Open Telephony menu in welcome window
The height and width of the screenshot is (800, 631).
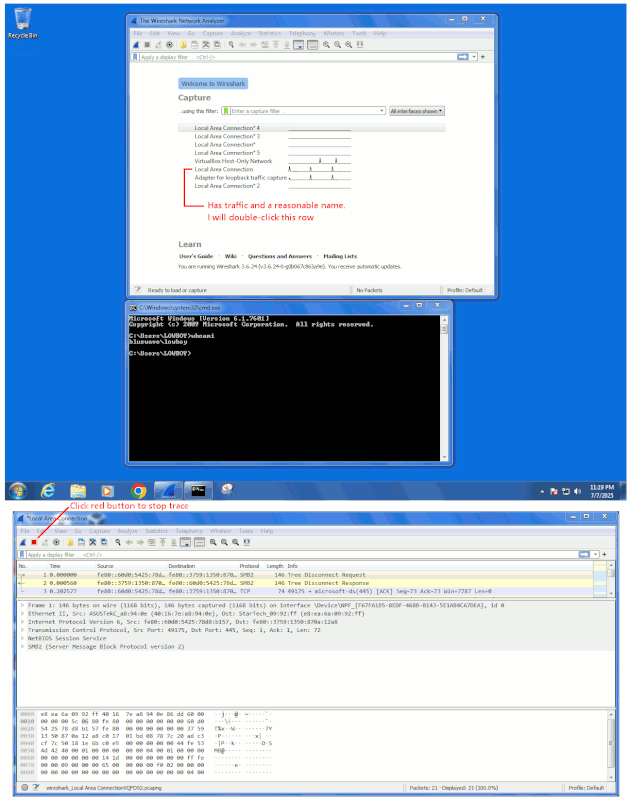[302, 33]
